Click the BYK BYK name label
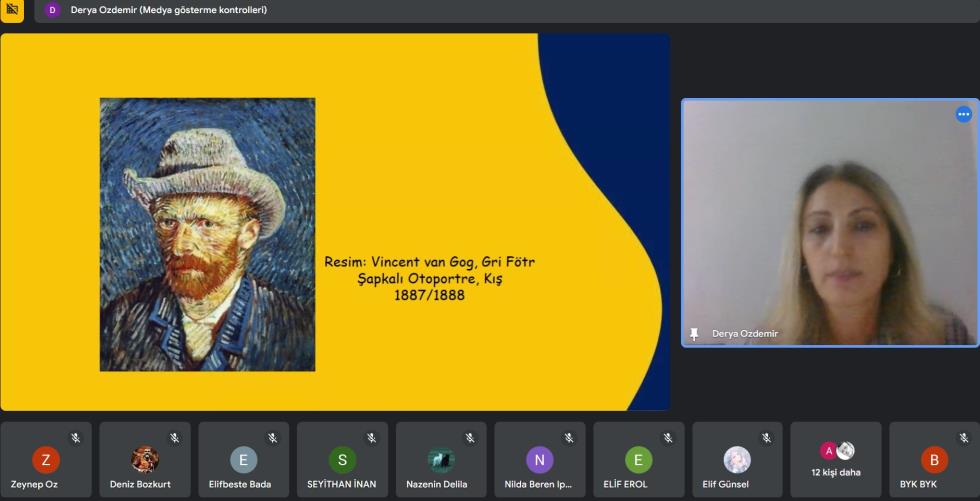980x501 pixels. click(x=918, y=484)
